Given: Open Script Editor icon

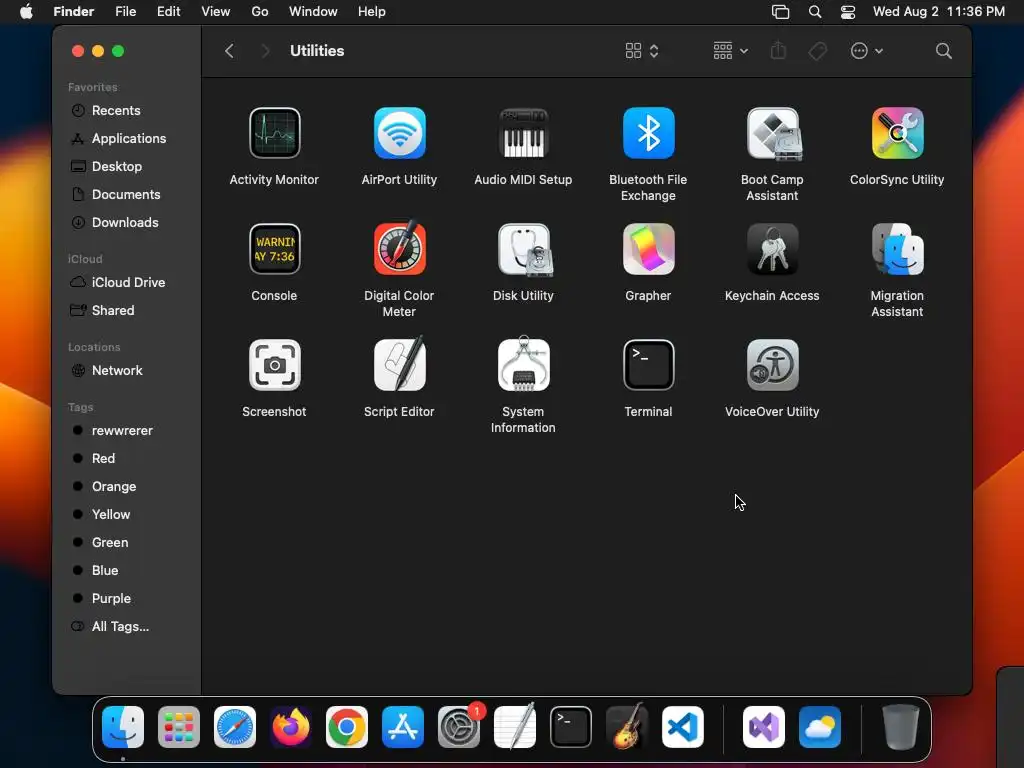Looking at the screenshot, I should pyautogui.click(x=399, y=364).
